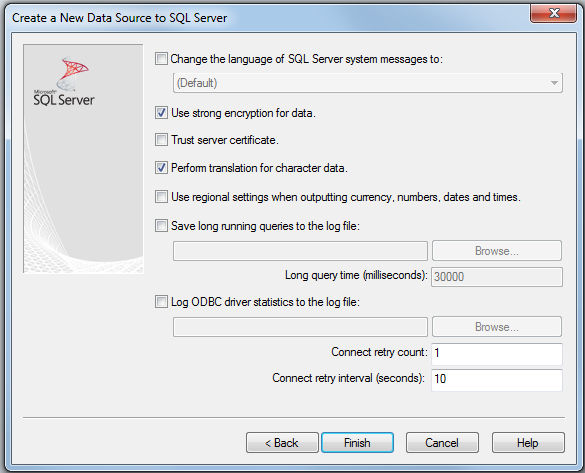Viewport: 585px width, 473px height.
Task: Check Save long running queries to log
Action: [x=161, y=226]
